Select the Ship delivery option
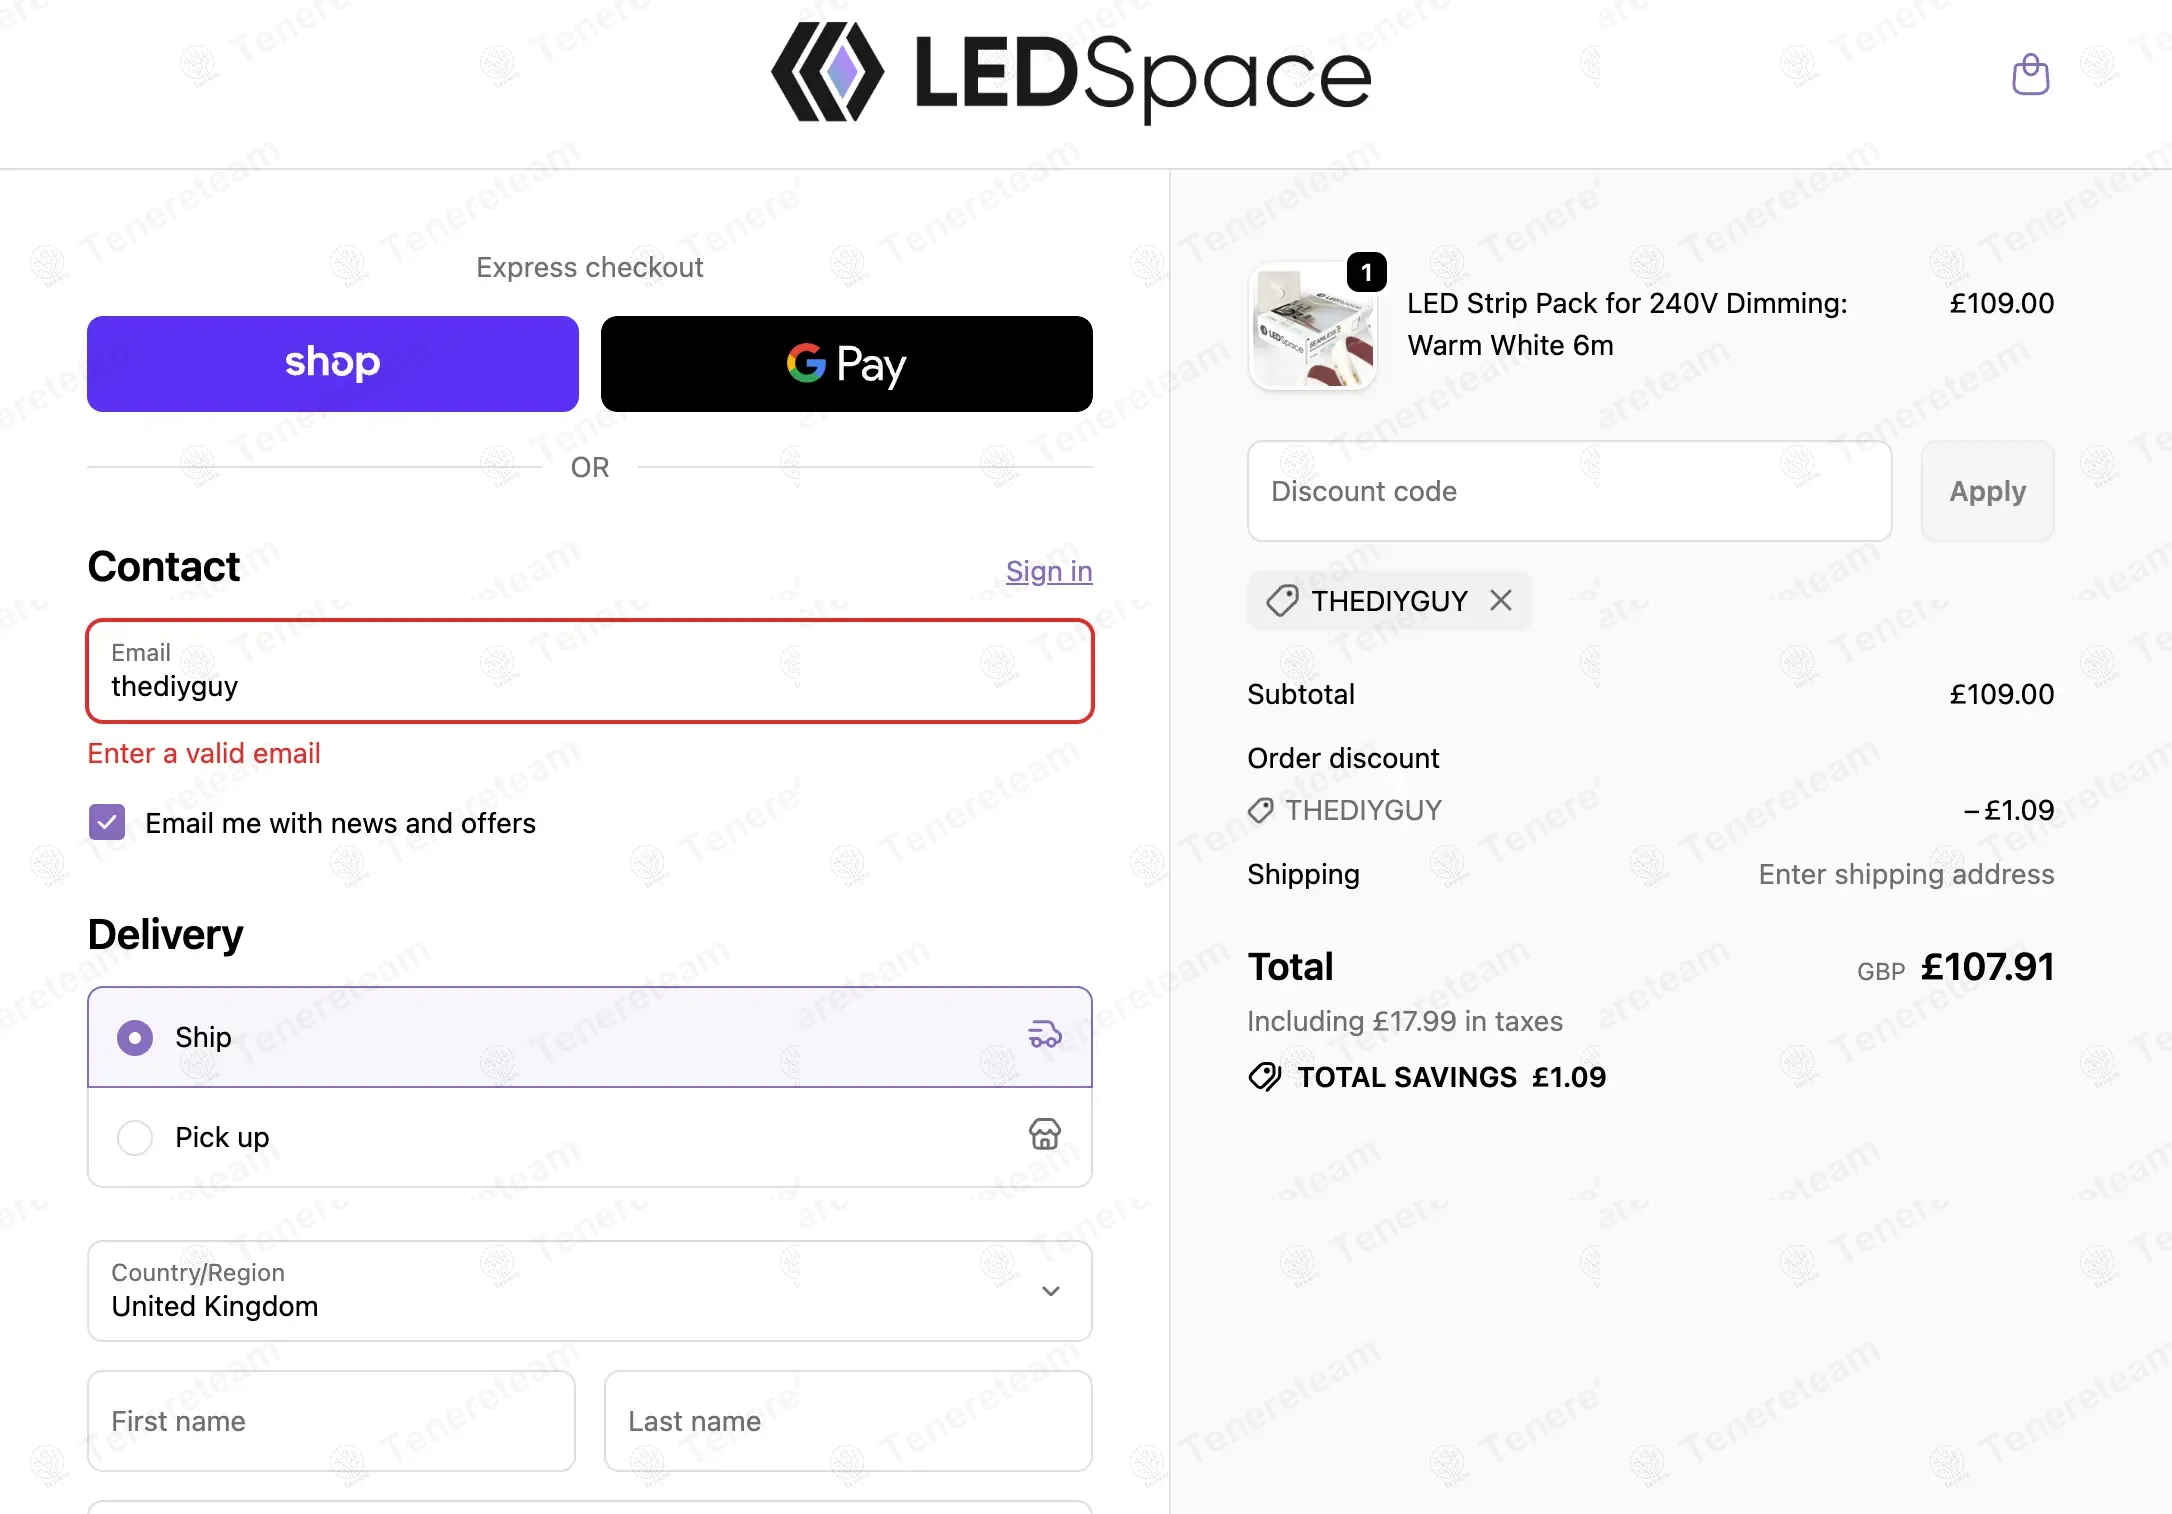Image resolution: width=2172 pixels, height=1514 pixels. coord(135,1037)
